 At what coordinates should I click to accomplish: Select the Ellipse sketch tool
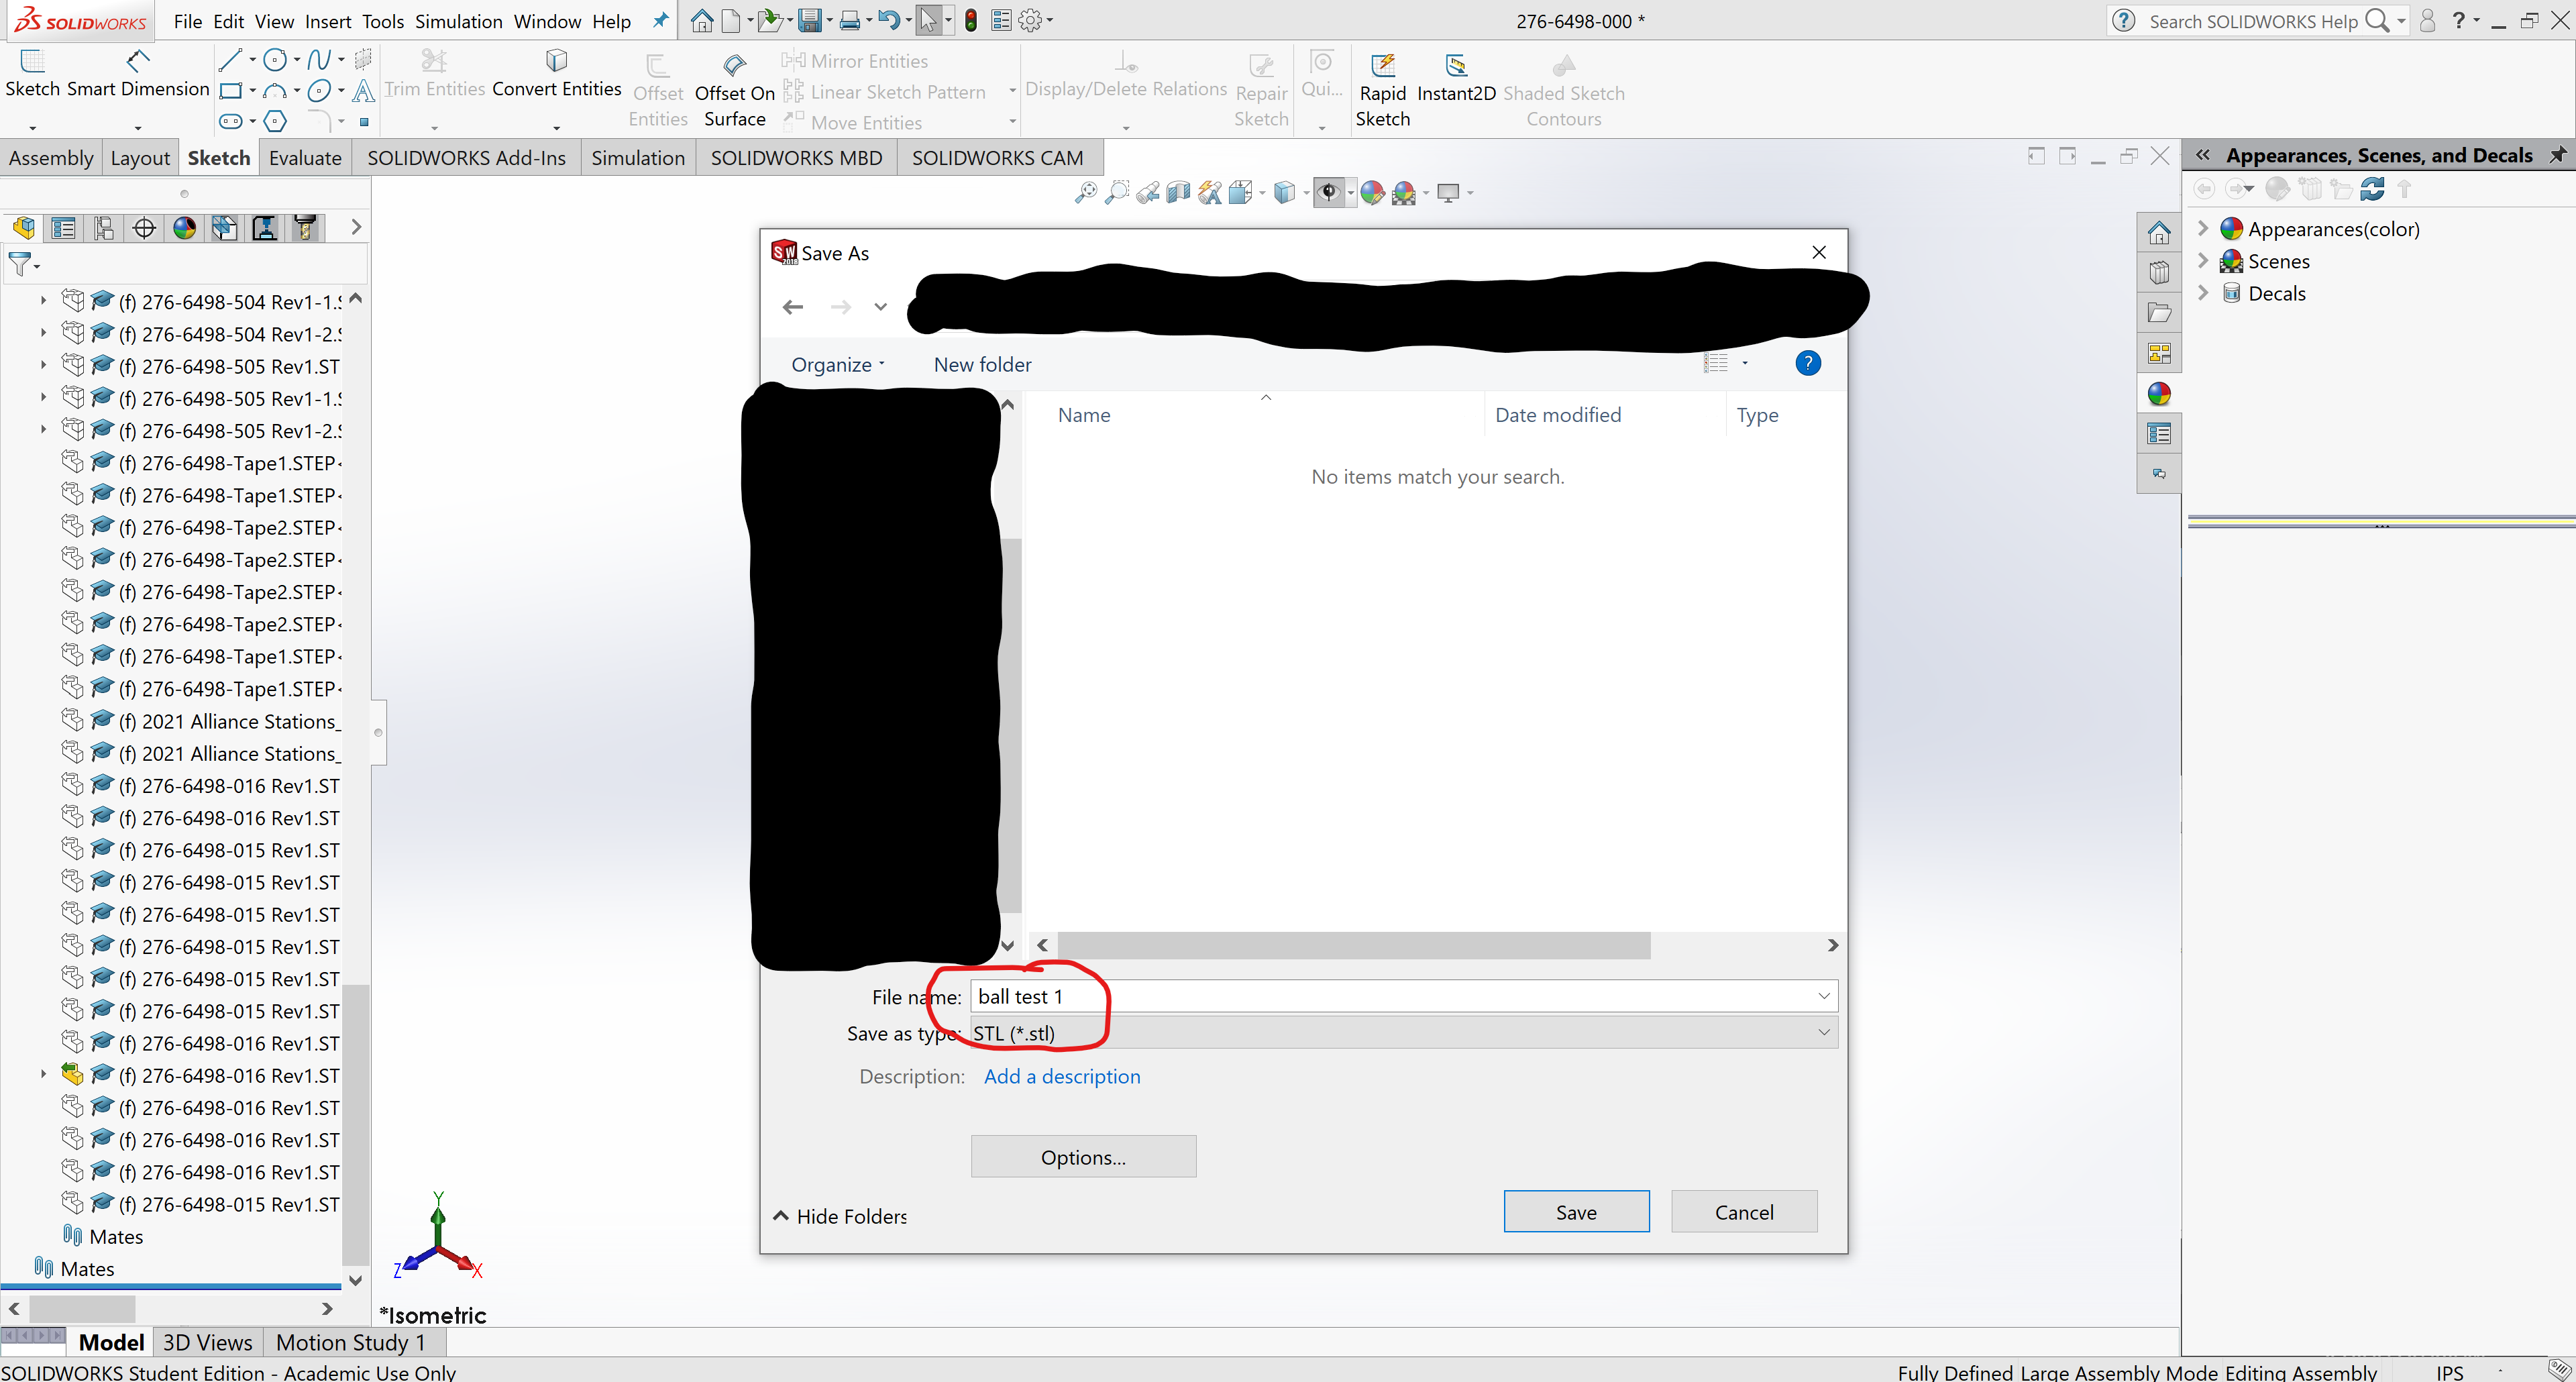pos(318,91)
